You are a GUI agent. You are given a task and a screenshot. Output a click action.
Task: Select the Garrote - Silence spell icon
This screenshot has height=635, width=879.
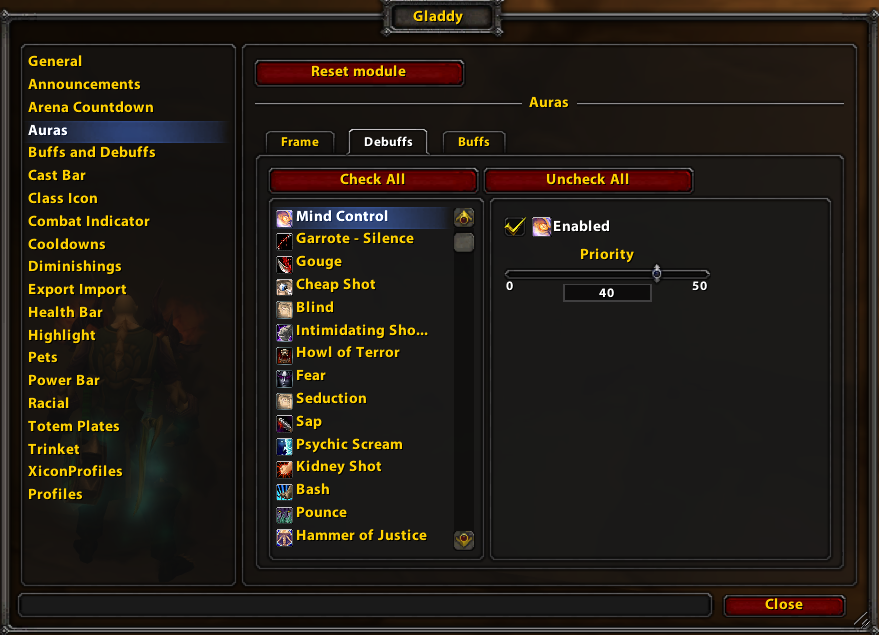pos(284,241)
